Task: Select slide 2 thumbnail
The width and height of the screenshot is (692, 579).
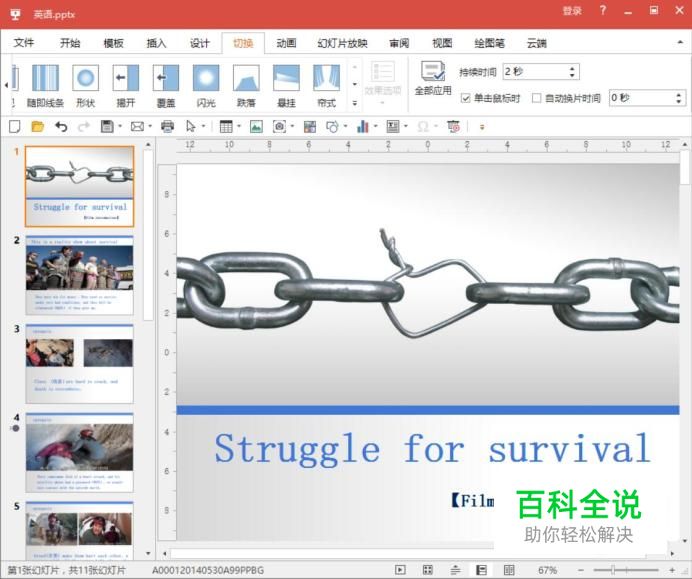Action: (79, 275)
